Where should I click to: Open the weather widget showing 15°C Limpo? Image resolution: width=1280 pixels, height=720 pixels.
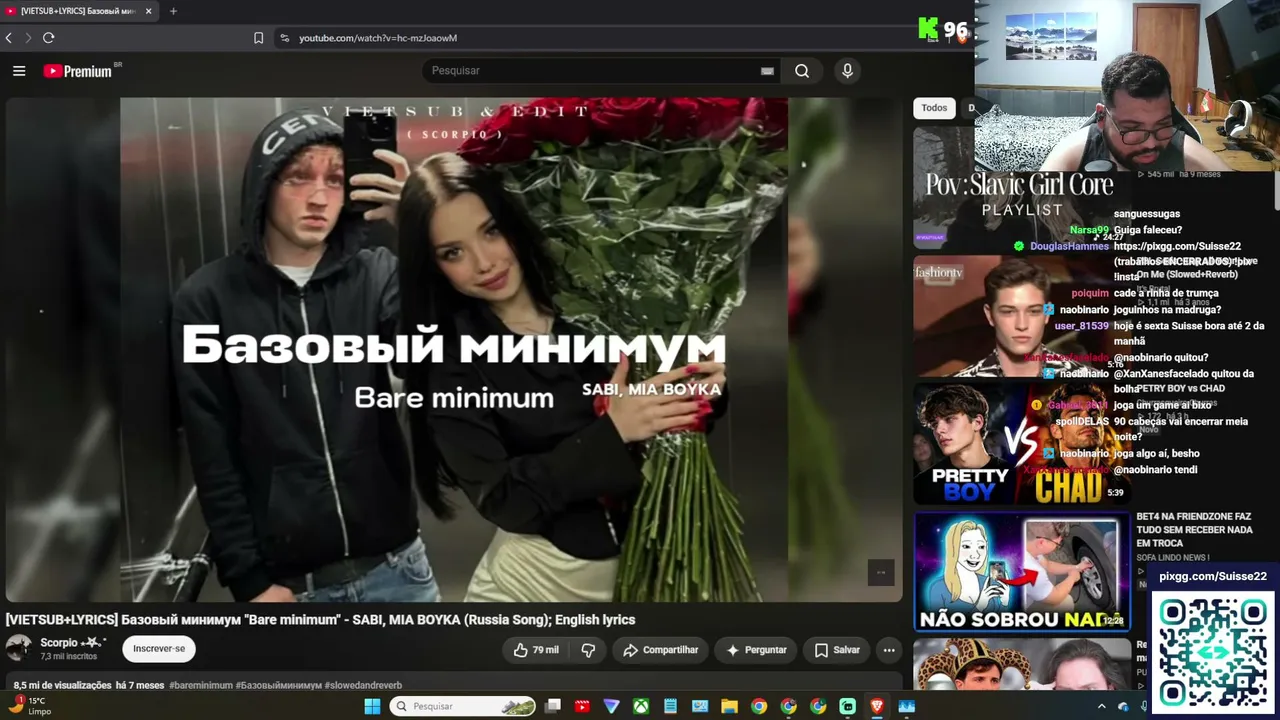click(28, 706)
